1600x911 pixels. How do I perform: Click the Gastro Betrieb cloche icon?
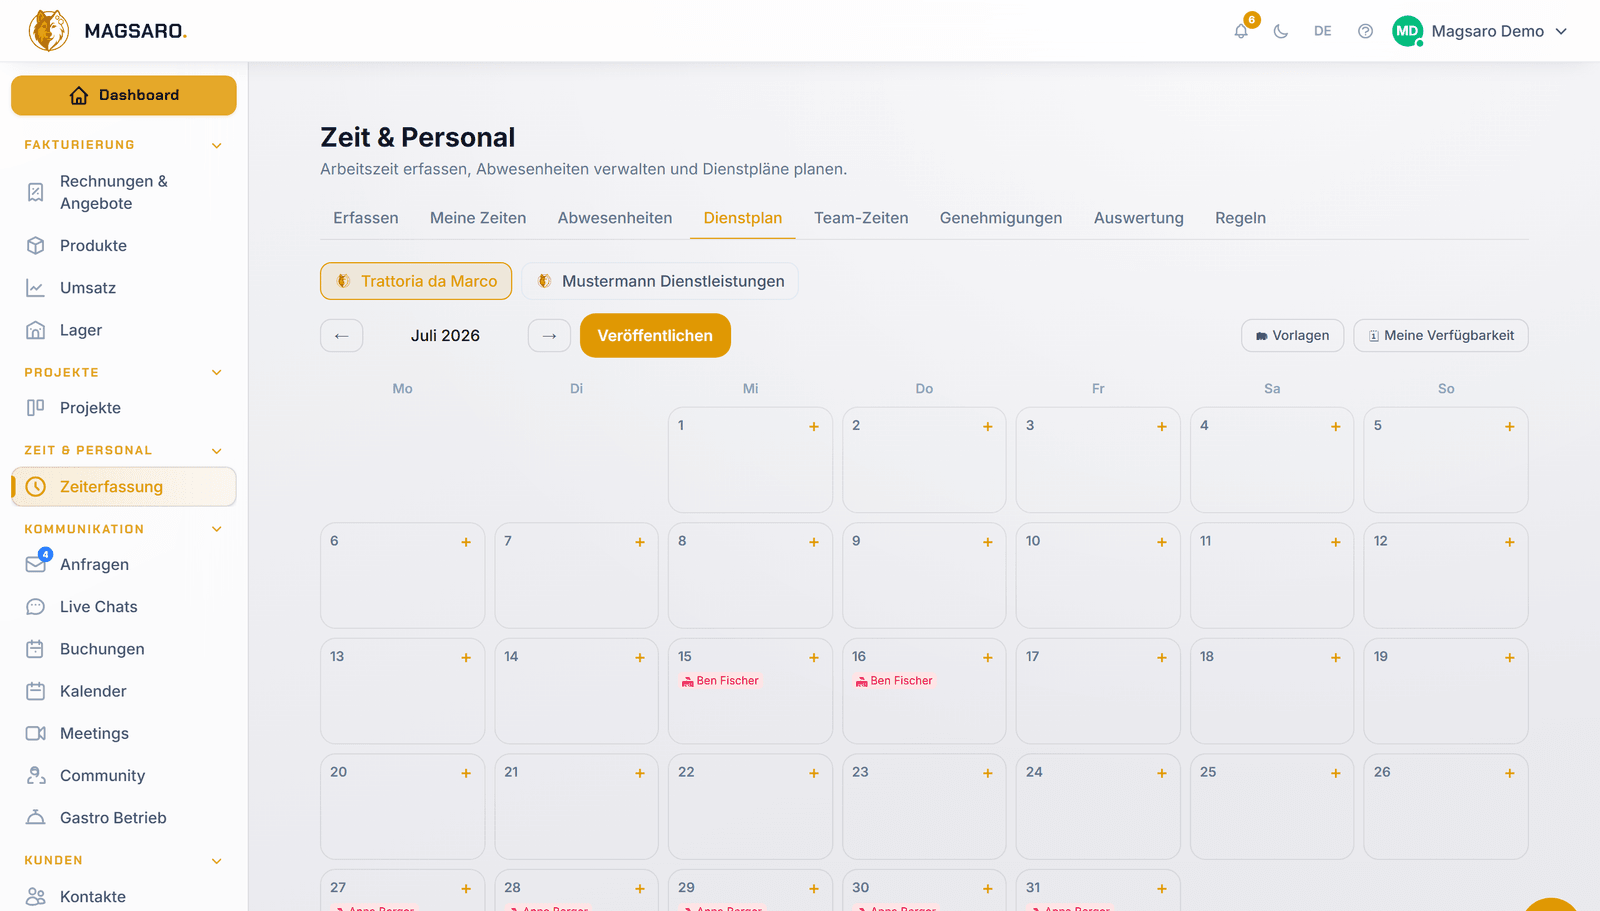(x=36, y=818)
